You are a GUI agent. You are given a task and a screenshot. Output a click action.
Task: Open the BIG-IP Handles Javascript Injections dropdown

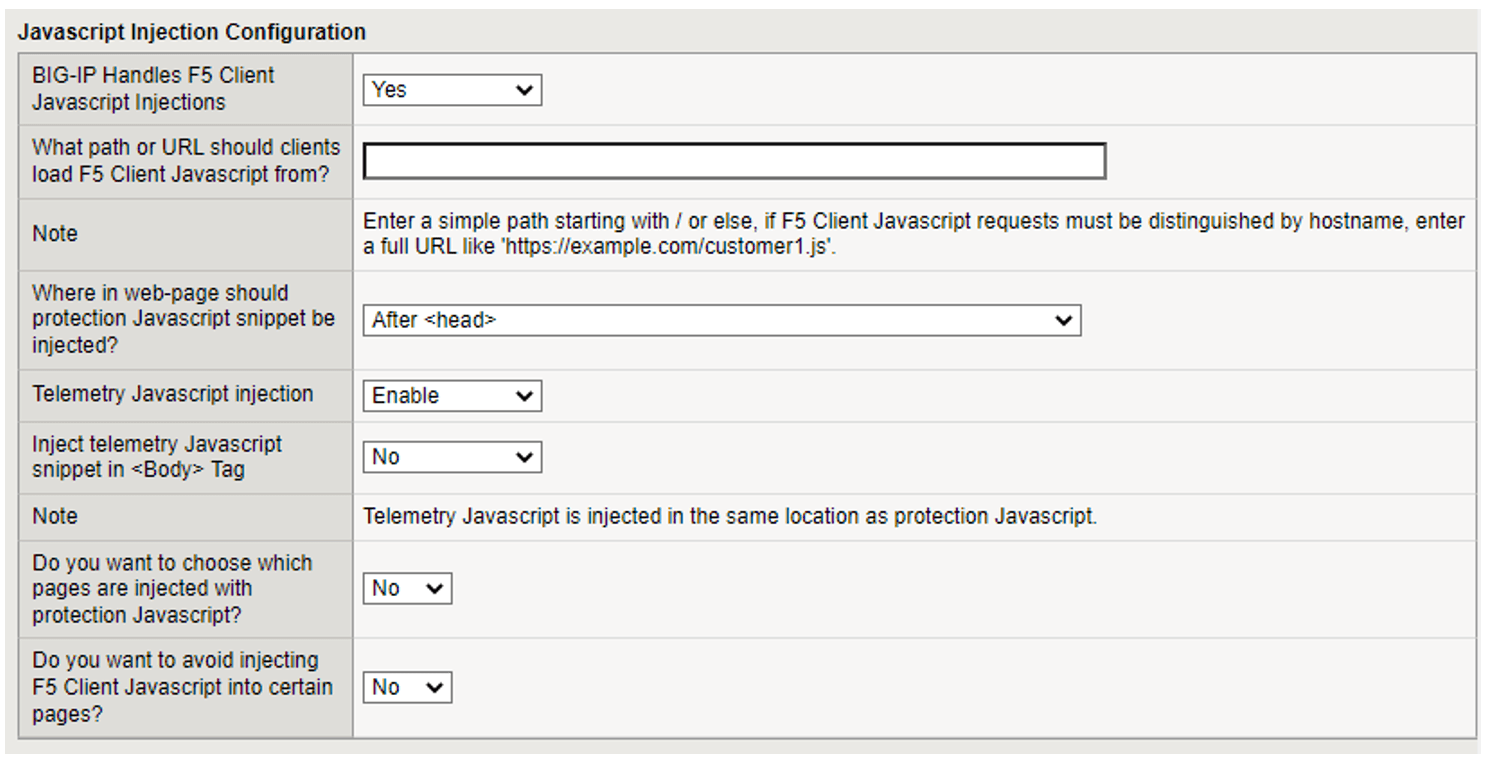click(x=451, y=90)
